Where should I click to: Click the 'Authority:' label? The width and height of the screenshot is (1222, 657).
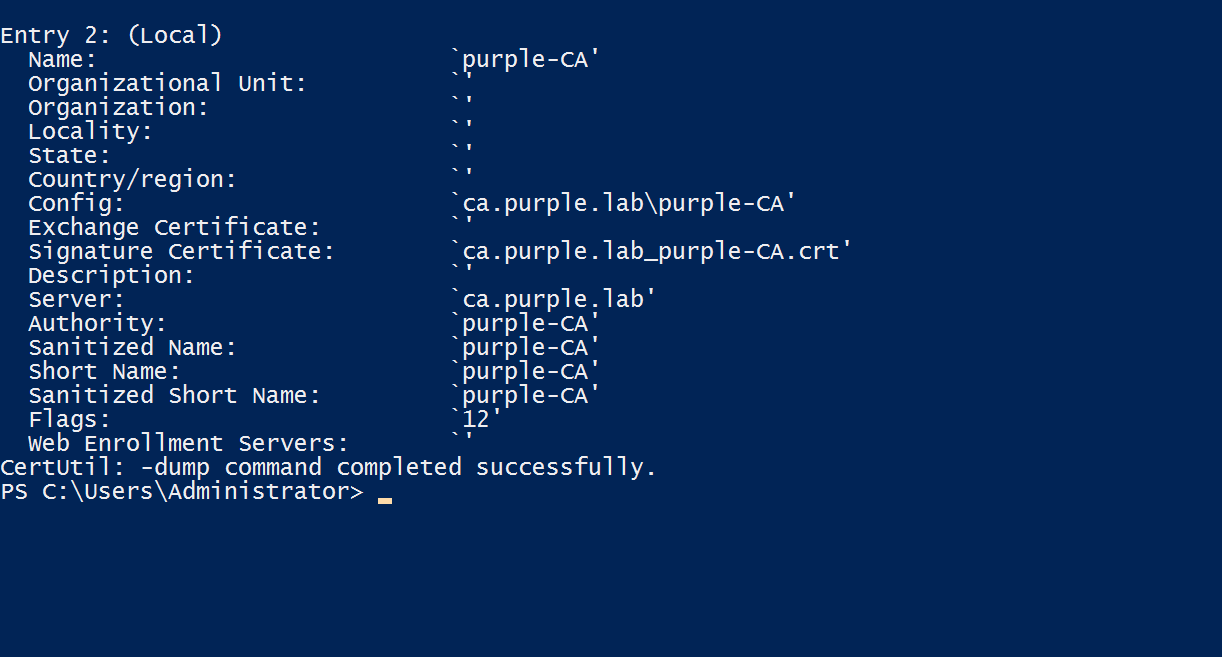coord(97,324)
